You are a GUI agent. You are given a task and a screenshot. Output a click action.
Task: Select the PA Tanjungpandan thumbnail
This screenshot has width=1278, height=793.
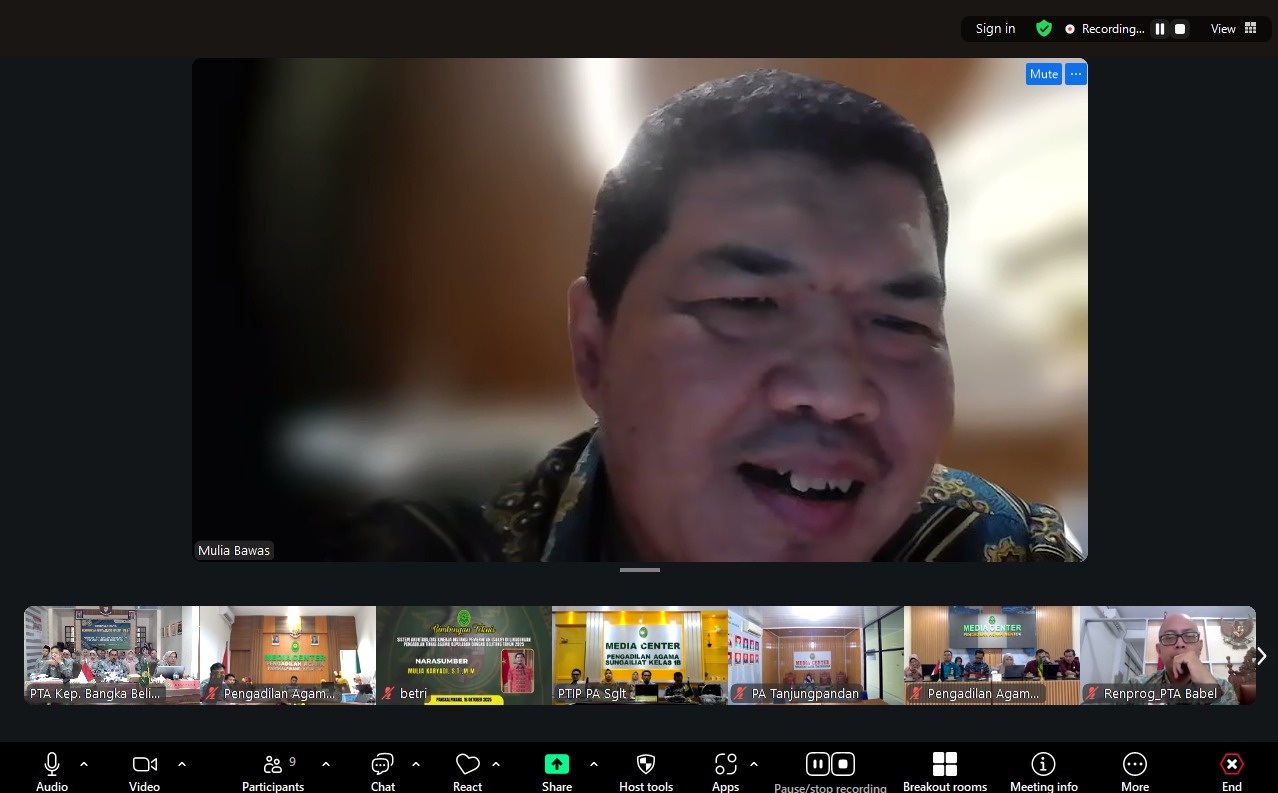point(816,655)
